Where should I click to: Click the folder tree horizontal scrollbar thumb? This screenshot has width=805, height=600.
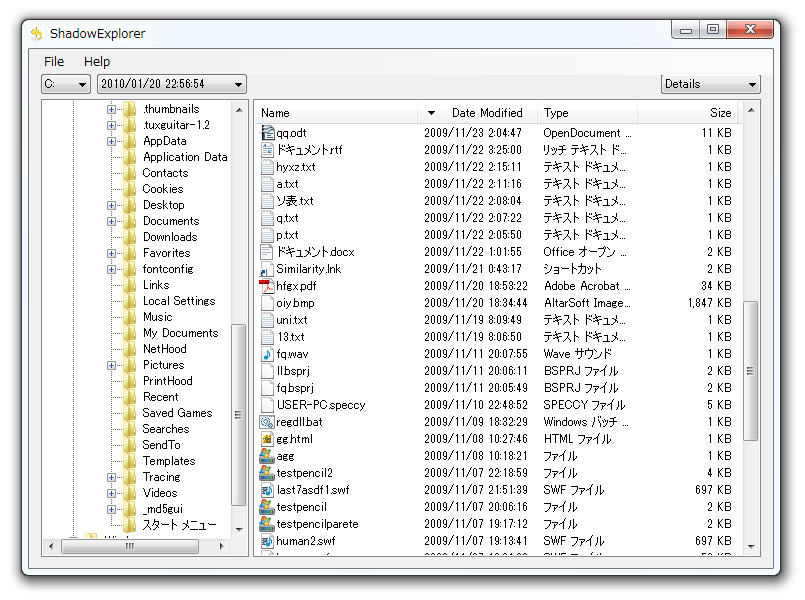(130, 547)
